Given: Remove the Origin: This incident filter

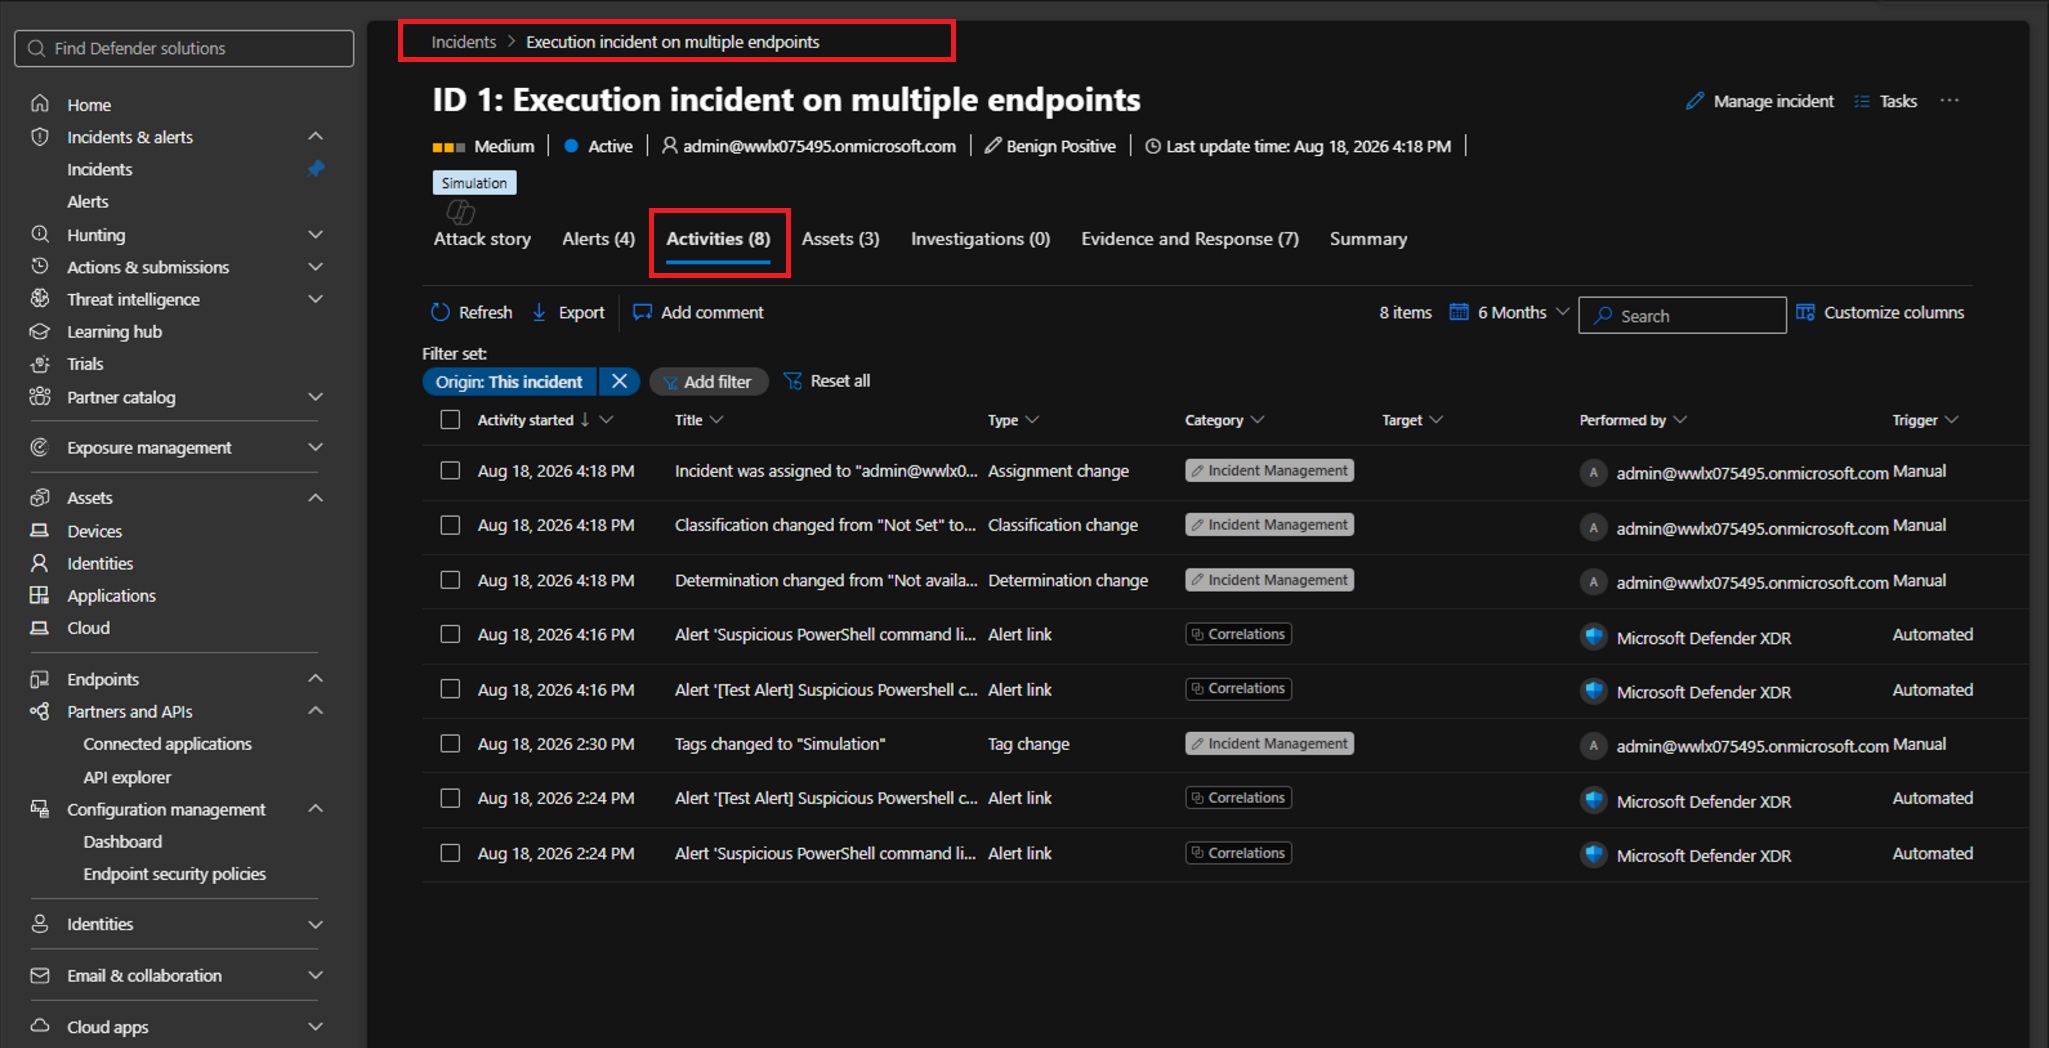Looking at the screenshot, I should [x=619, y=381].
